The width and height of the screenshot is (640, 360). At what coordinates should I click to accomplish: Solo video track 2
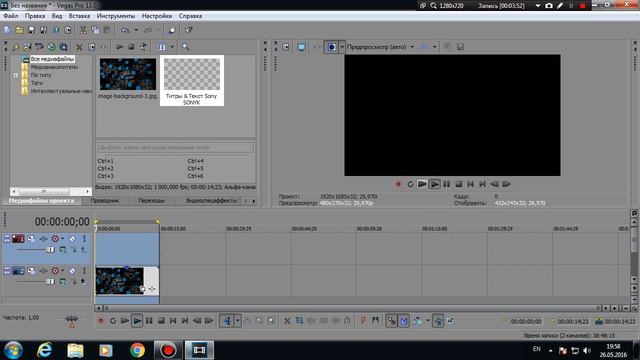point(84,271)
